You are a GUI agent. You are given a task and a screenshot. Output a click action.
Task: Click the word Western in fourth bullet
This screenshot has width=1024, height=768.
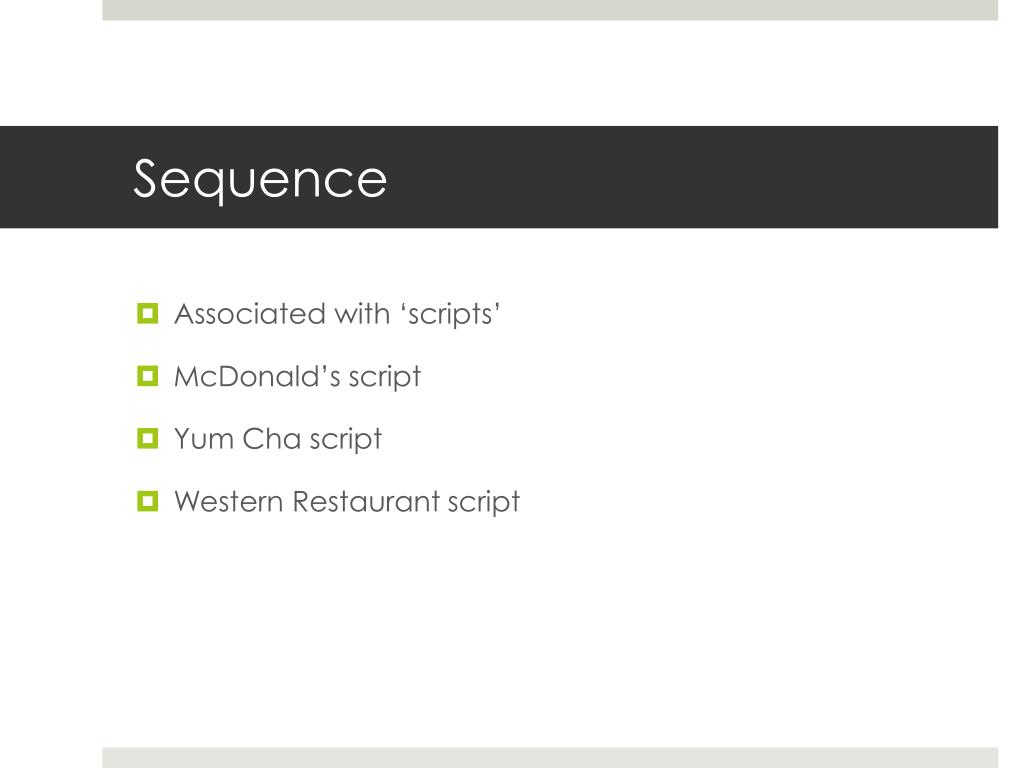(x=229, y=502)
